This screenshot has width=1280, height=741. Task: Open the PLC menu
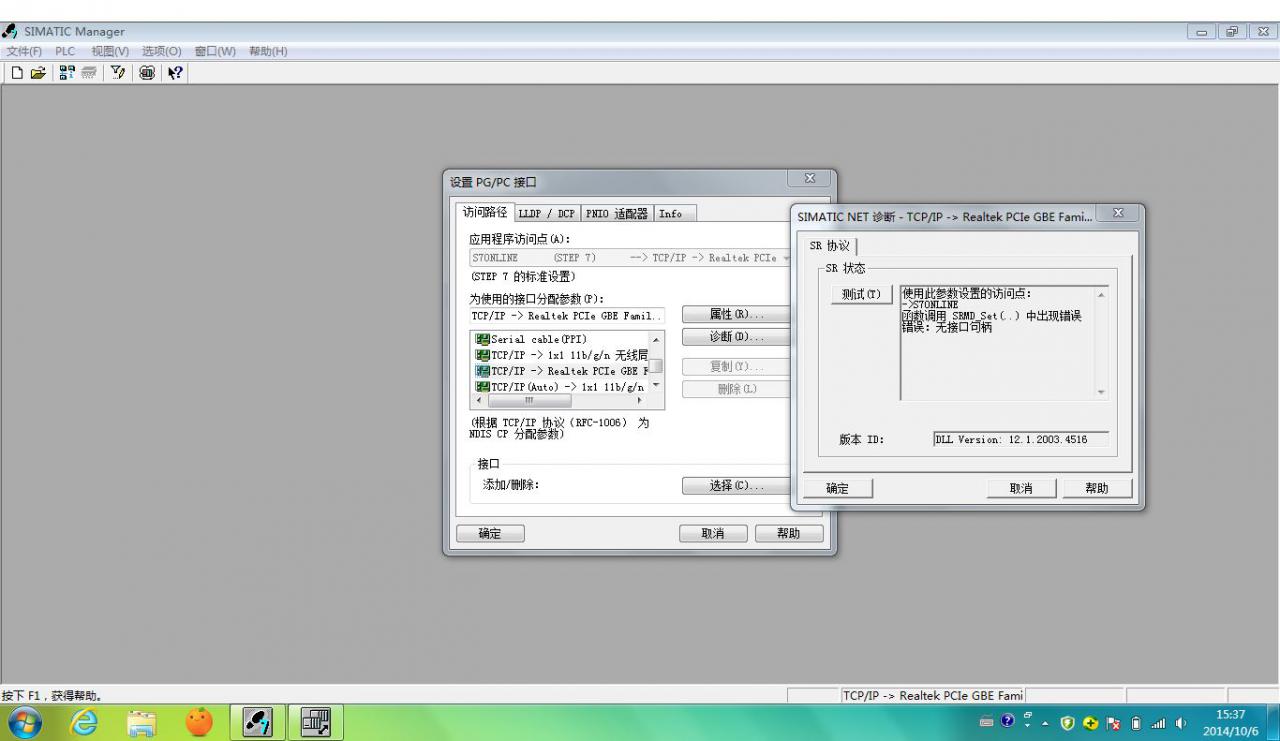point(65,51)
